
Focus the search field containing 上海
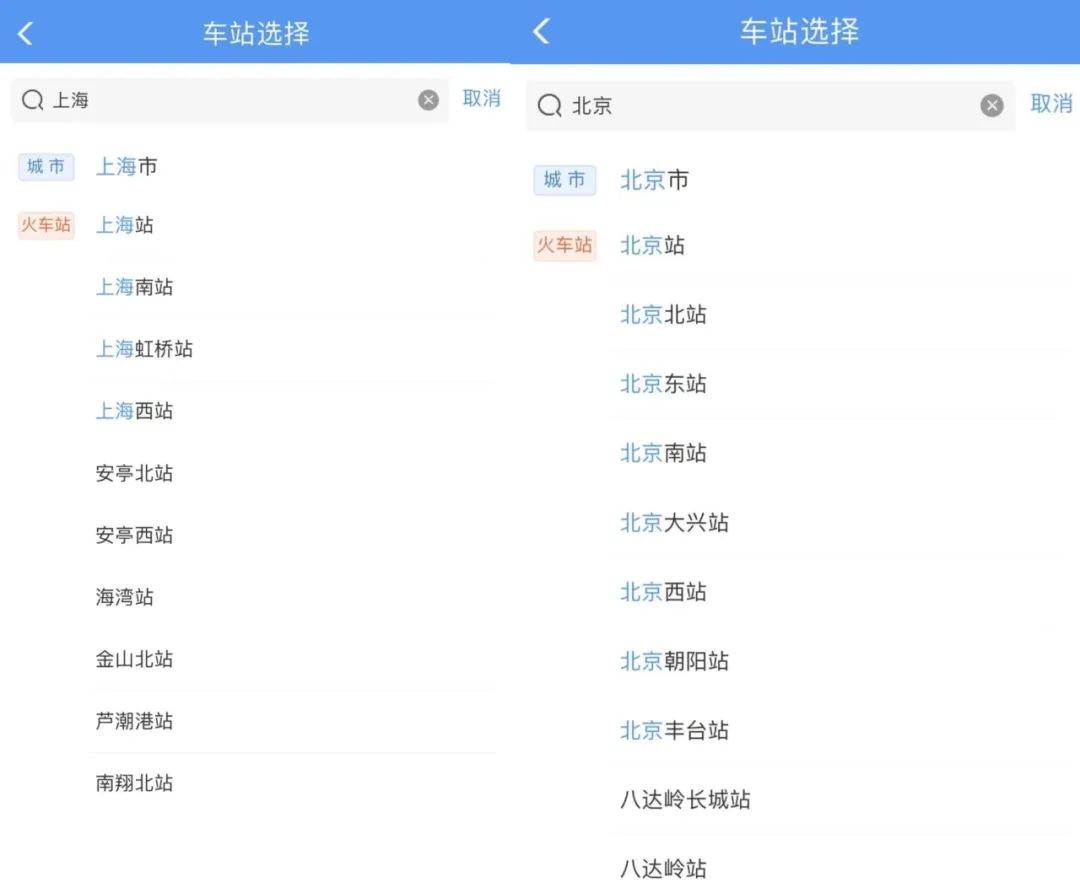pos(230,100)
